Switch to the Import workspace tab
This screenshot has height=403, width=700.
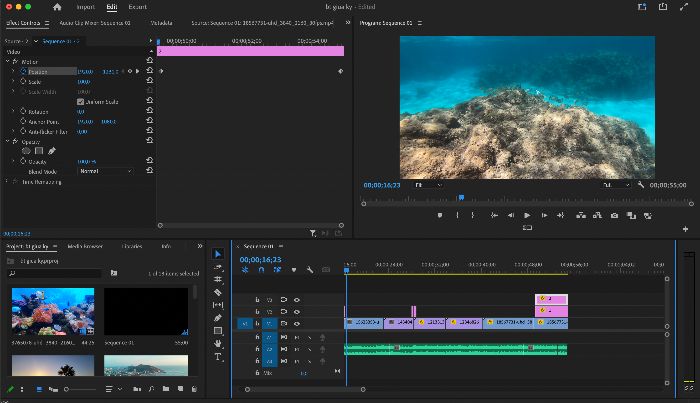point(85,7)
